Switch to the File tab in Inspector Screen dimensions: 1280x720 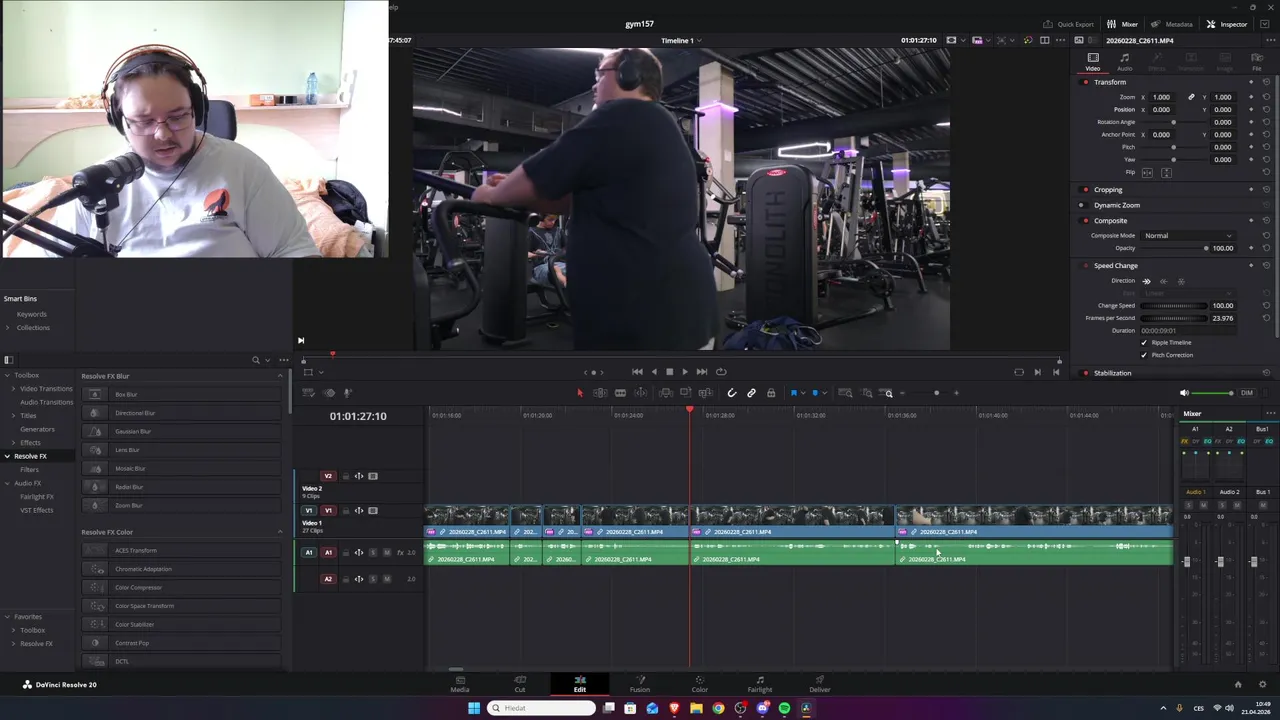[1257, 62]
